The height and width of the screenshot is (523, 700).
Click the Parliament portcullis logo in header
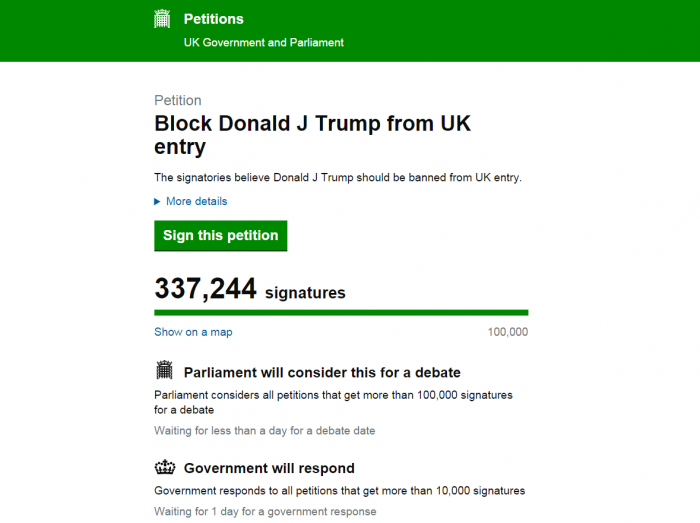point(163,19)
